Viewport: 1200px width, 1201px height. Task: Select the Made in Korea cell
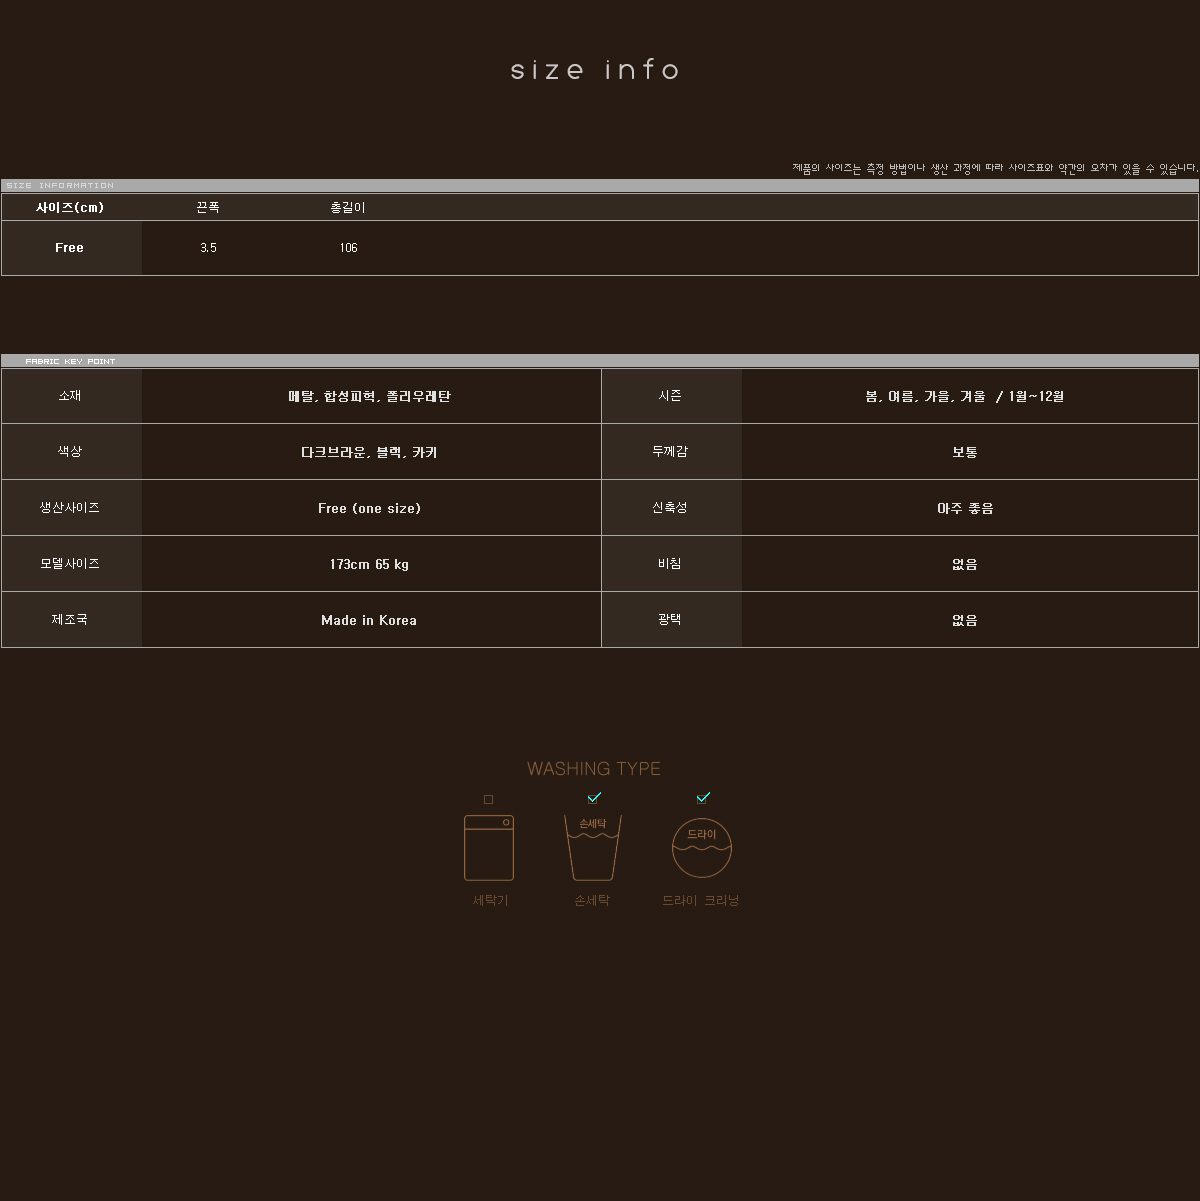click(x=369, y=621)
